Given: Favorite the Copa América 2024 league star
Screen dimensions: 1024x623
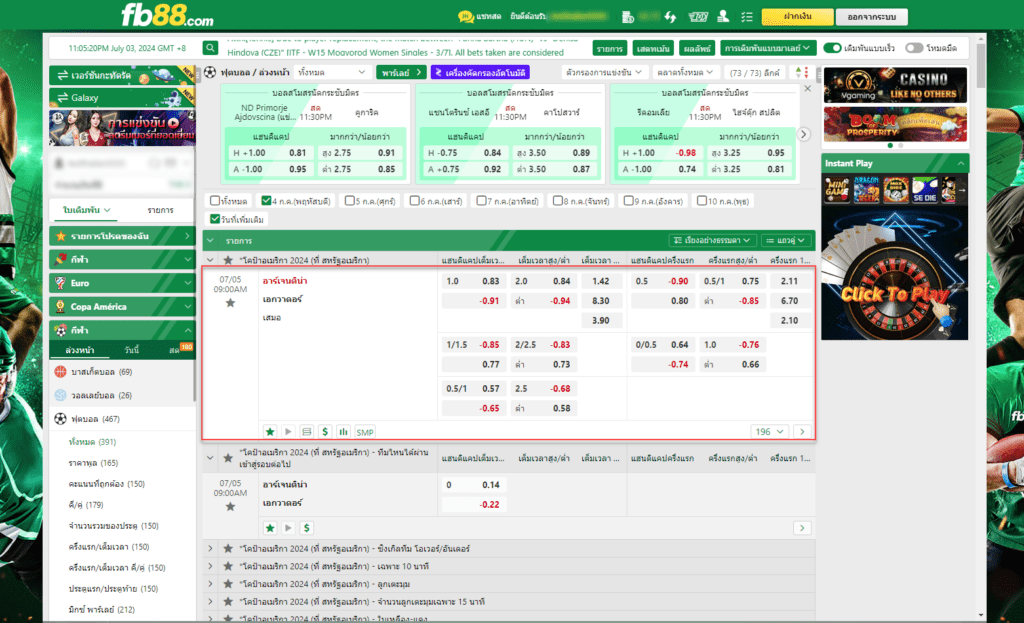Looking at the screenshot, I should point(228,260).
